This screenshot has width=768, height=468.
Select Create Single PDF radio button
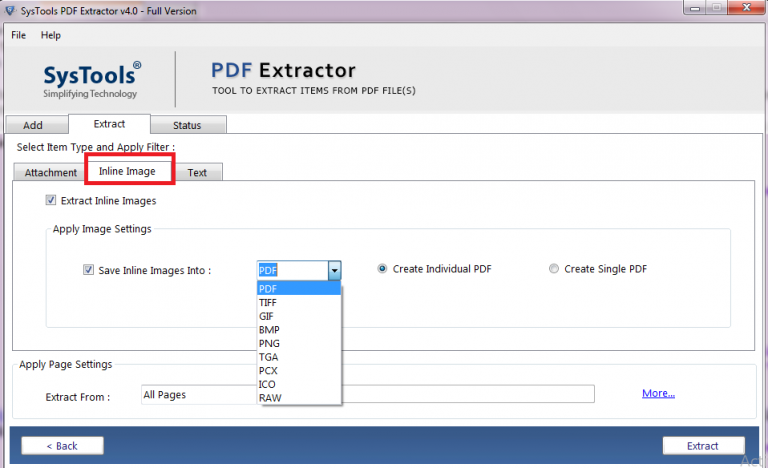click(553, 269)
